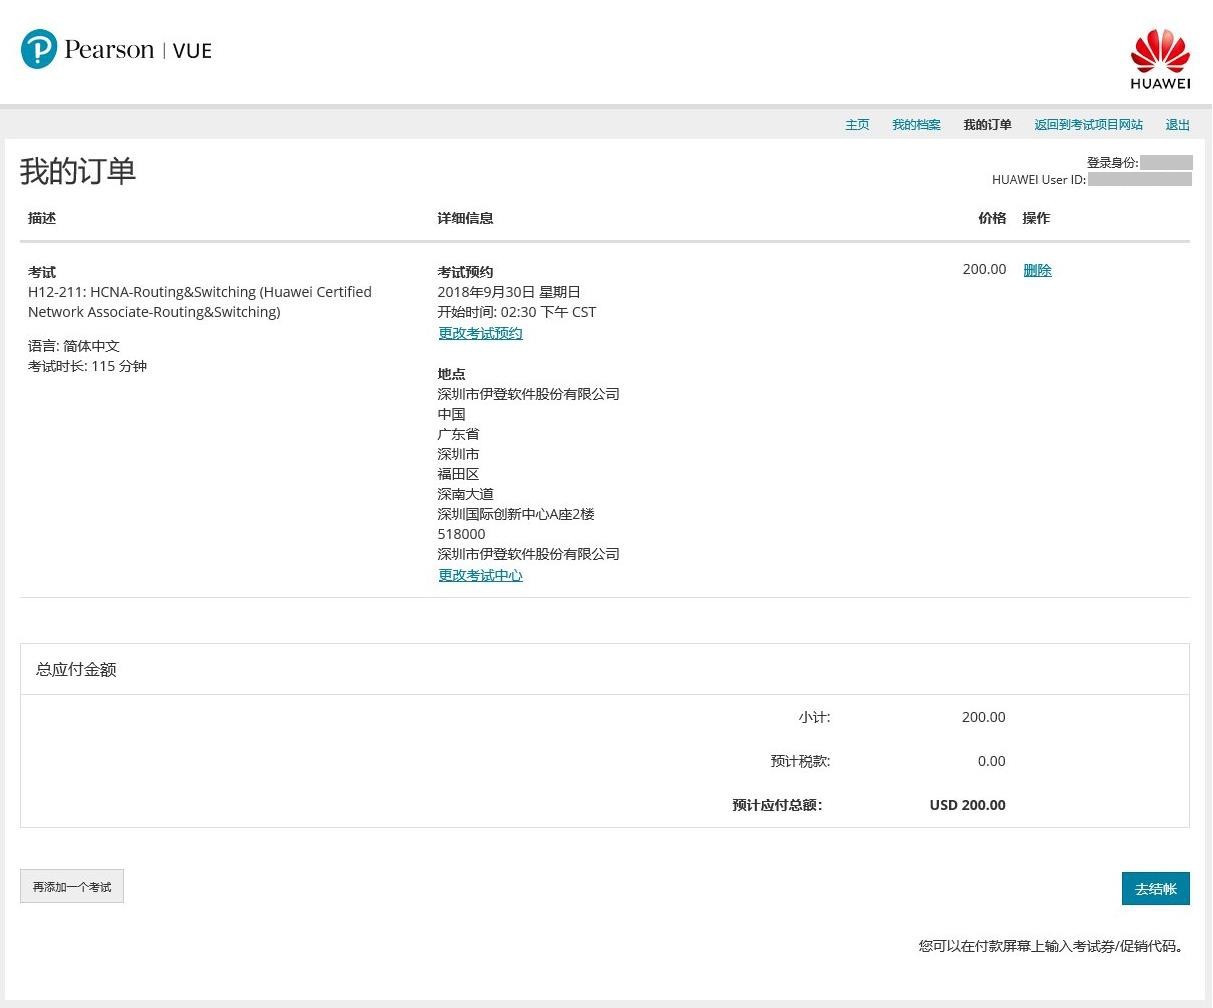Click the 考试时长: 115 分钟 text
The height and width of the screenshot is (1008, 1213).
(88, 366)
